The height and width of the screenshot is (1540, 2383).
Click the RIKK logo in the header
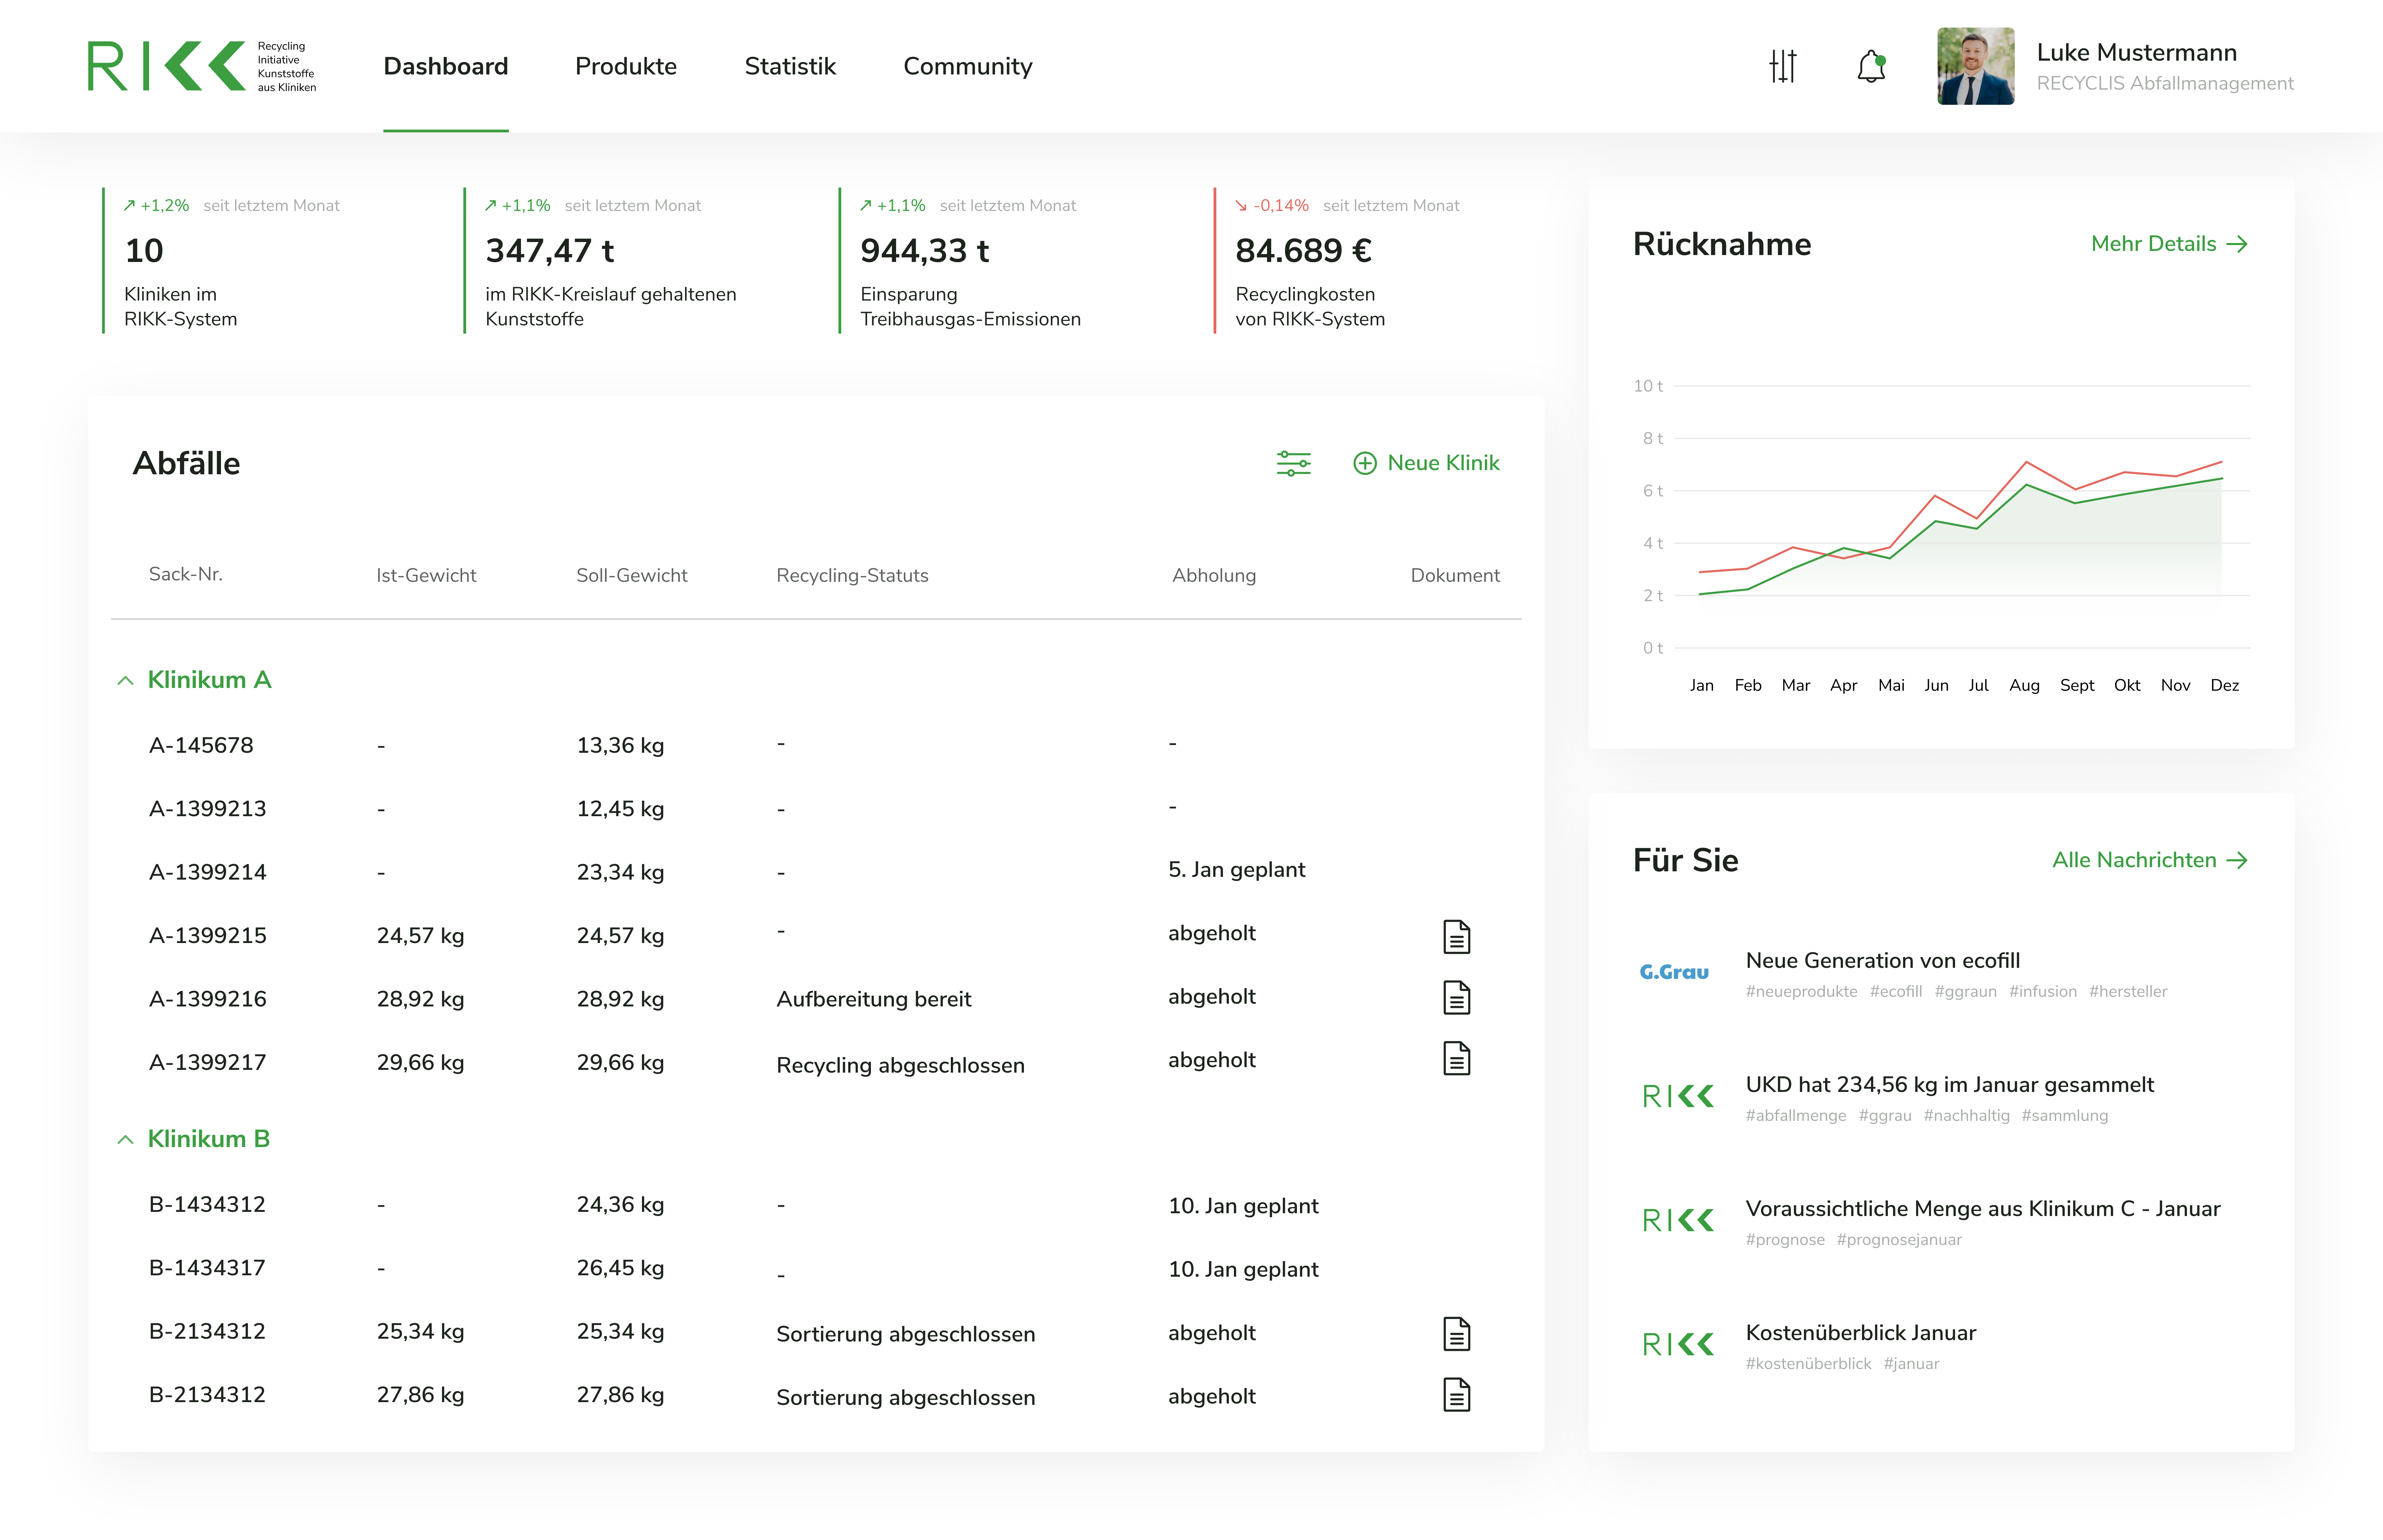click(x=202, y=66)
